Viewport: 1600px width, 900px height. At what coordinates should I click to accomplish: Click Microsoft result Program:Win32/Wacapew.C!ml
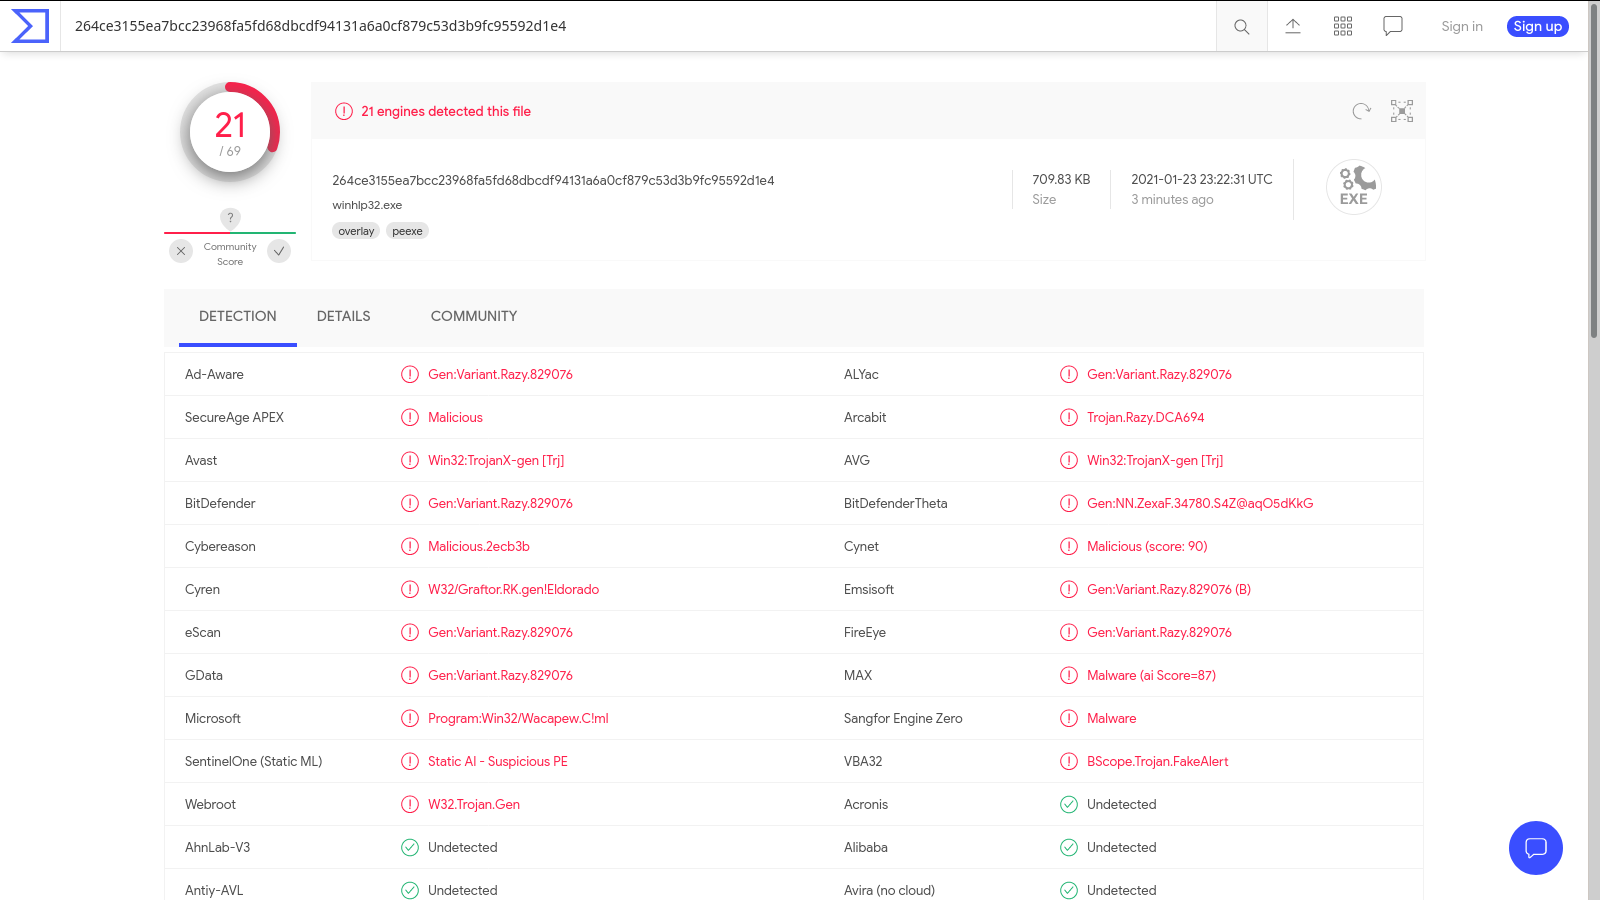tap(518, 718)
